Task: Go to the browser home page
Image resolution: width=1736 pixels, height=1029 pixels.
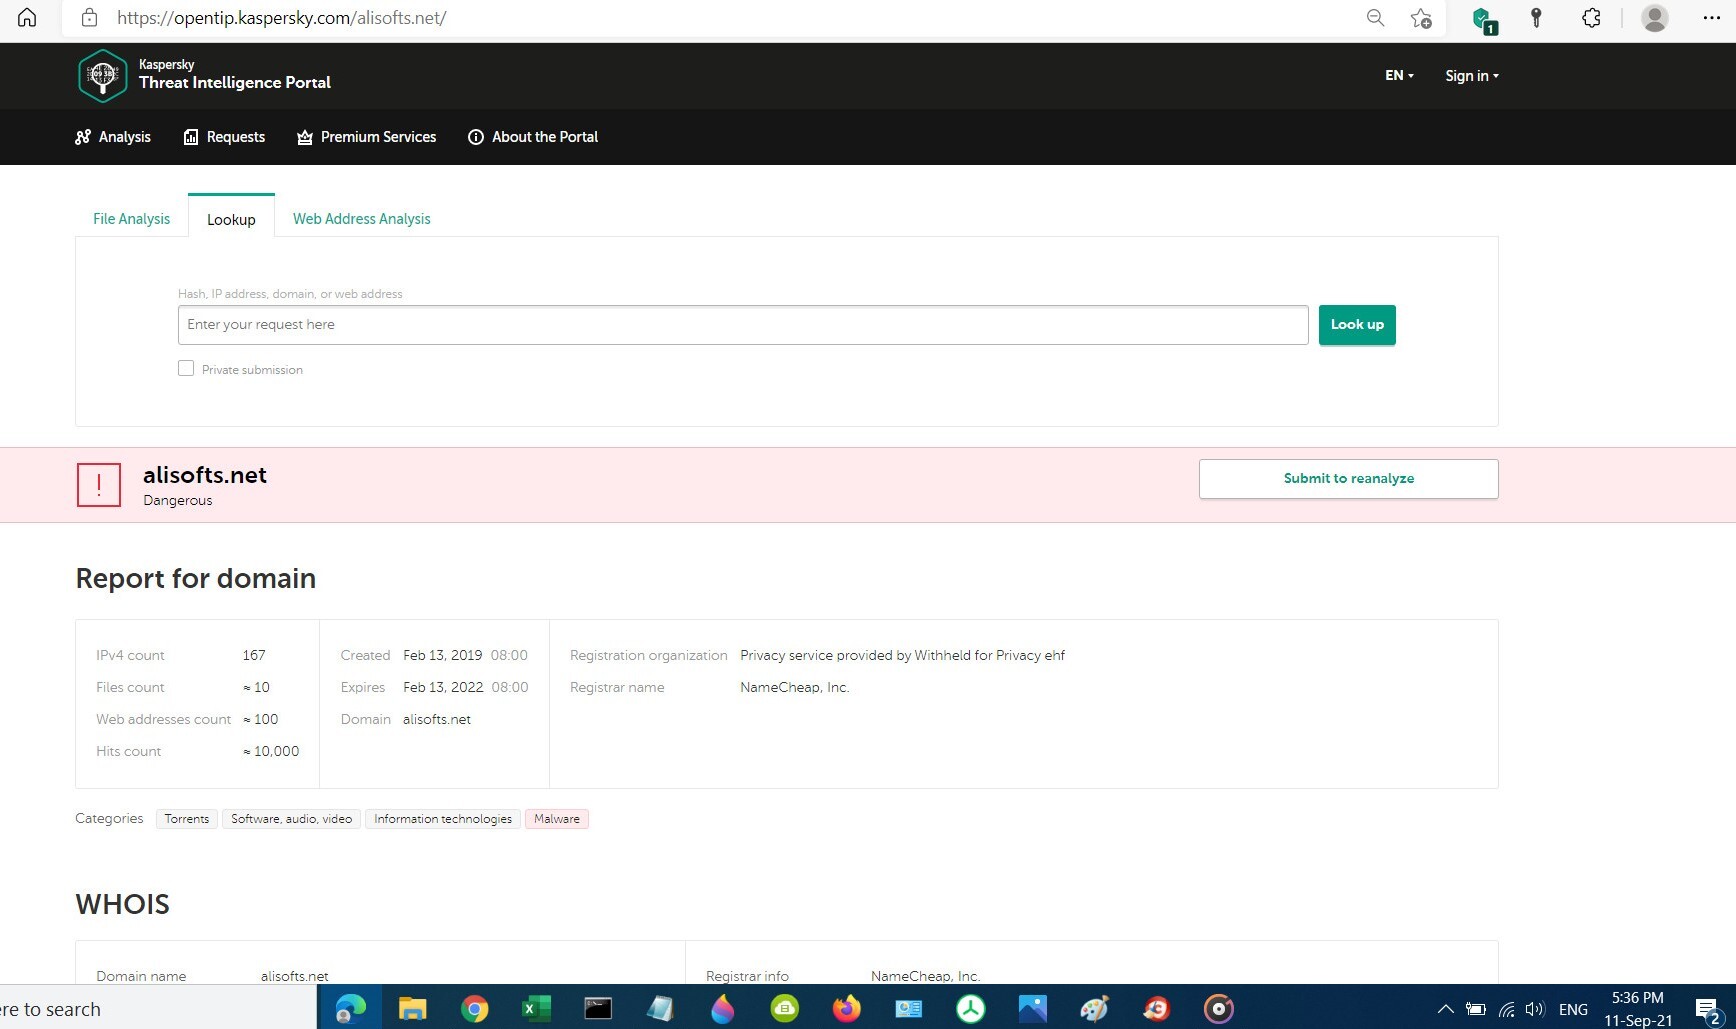Action: click(27, 18)
